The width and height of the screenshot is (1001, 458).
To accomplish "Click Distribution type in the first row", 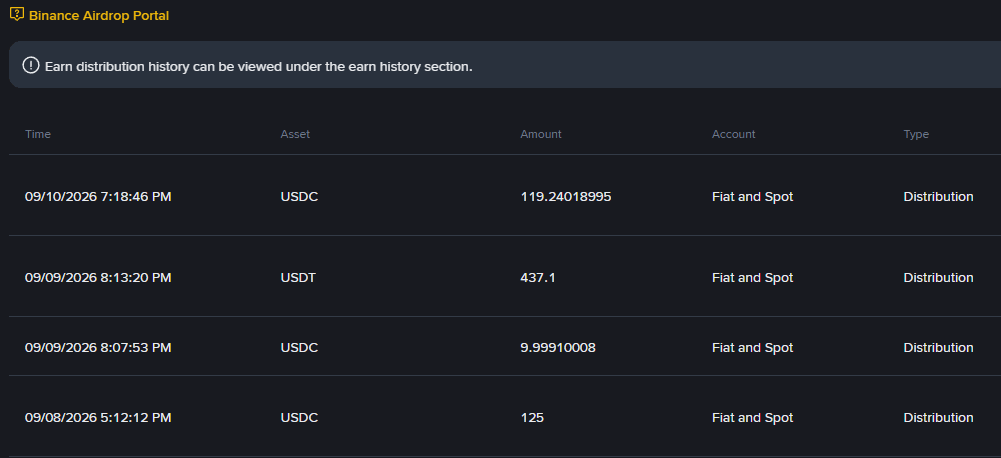I will tap(938, 197).
